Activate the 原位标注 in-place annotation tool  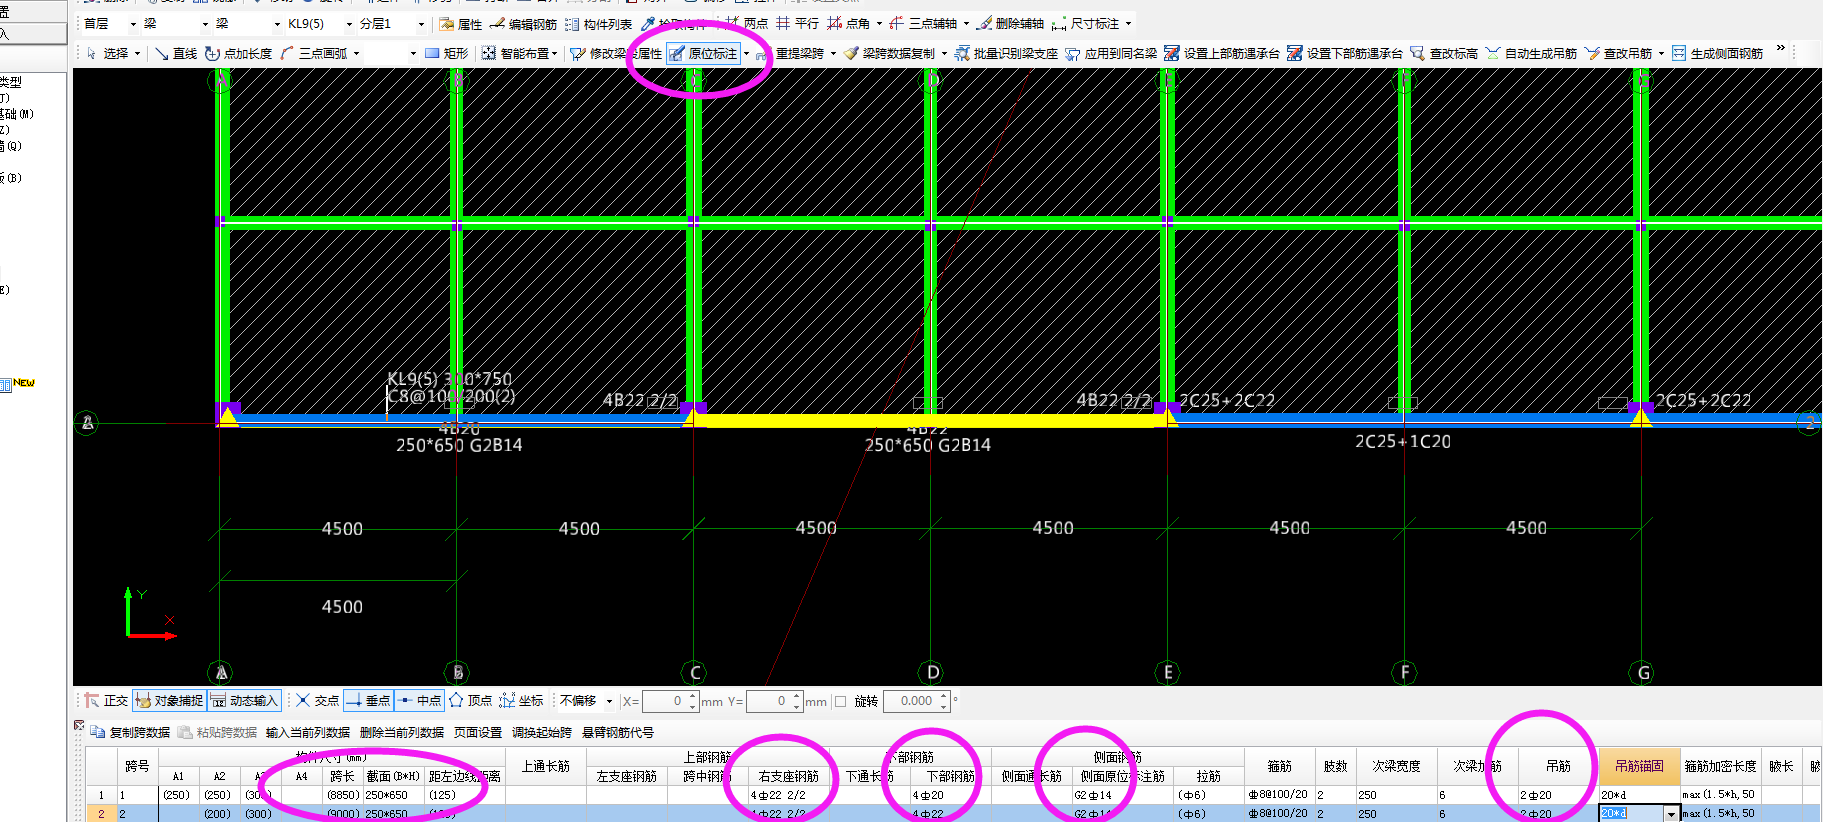(x=704, y=53)
